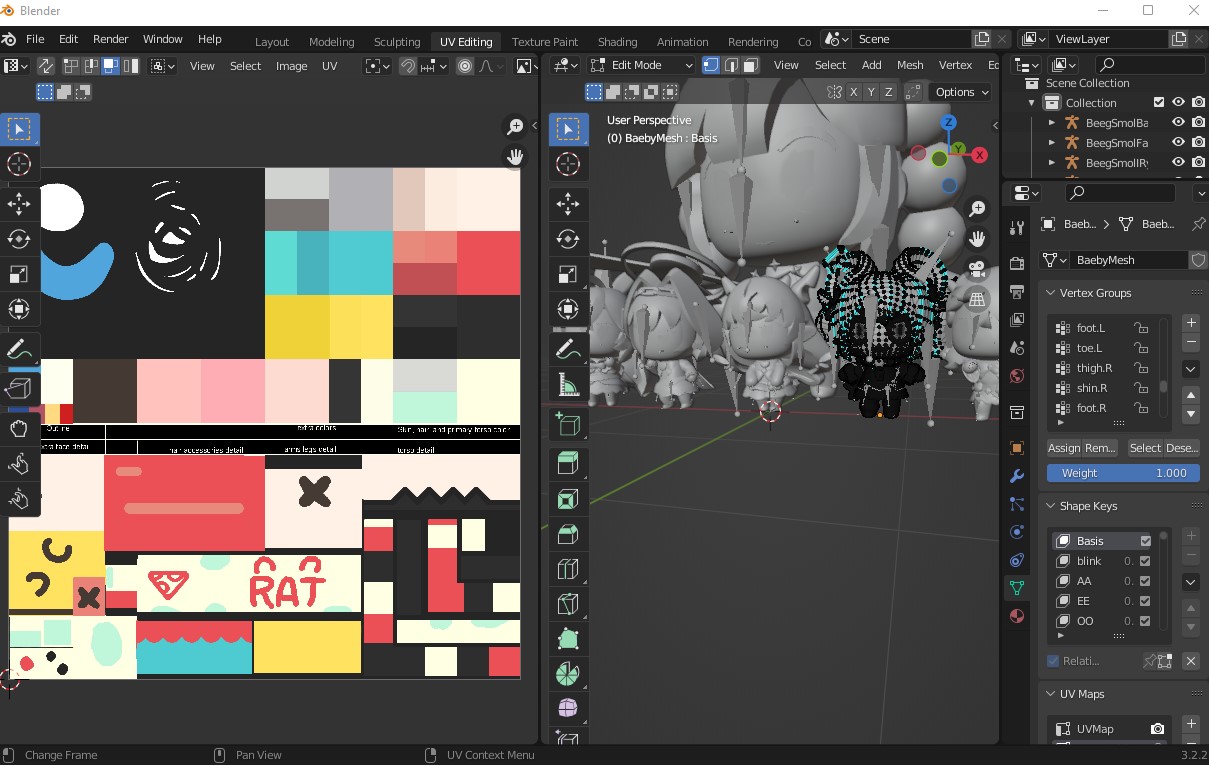Enable face select mode in 3D viewport
This screenshot has height=765, width=1209.
750,65
